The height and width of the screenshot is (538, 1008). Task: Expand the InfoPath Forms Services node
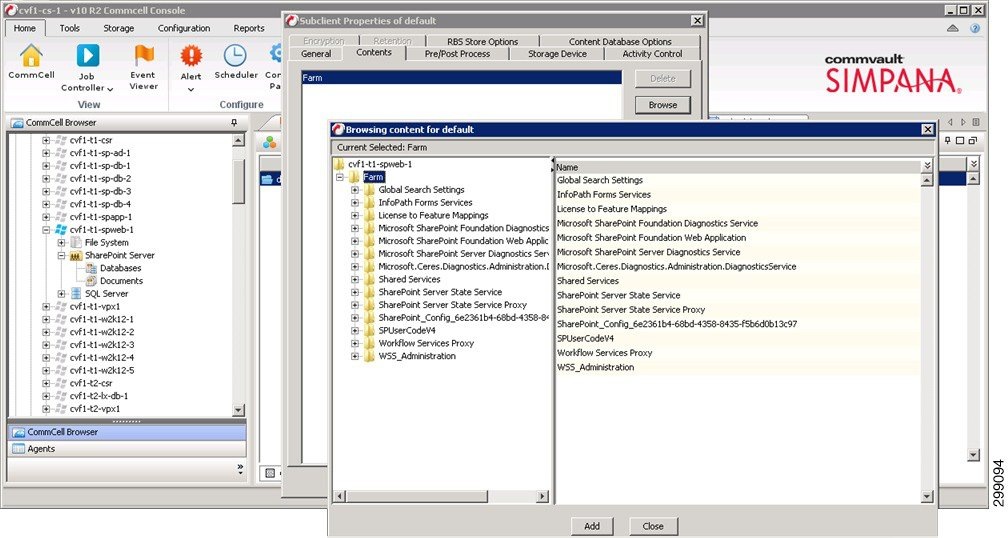[x=355, y=202]
